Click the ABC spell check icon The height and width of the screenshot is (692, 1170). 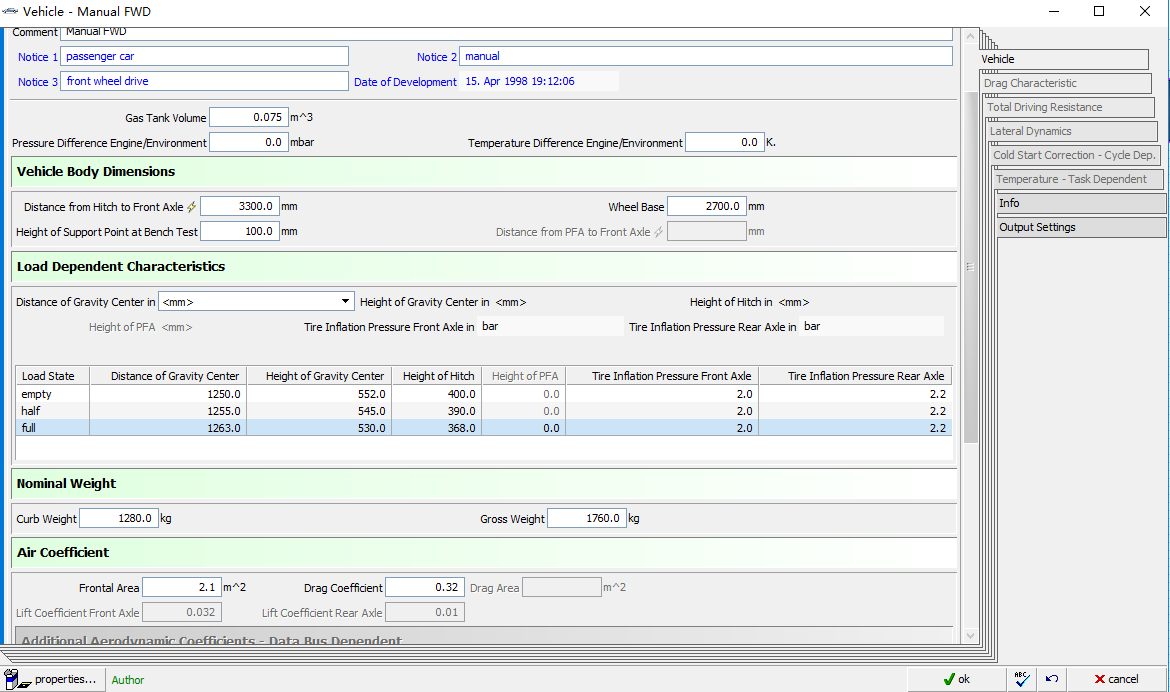pyautogui.click(x=1021, y=679)
